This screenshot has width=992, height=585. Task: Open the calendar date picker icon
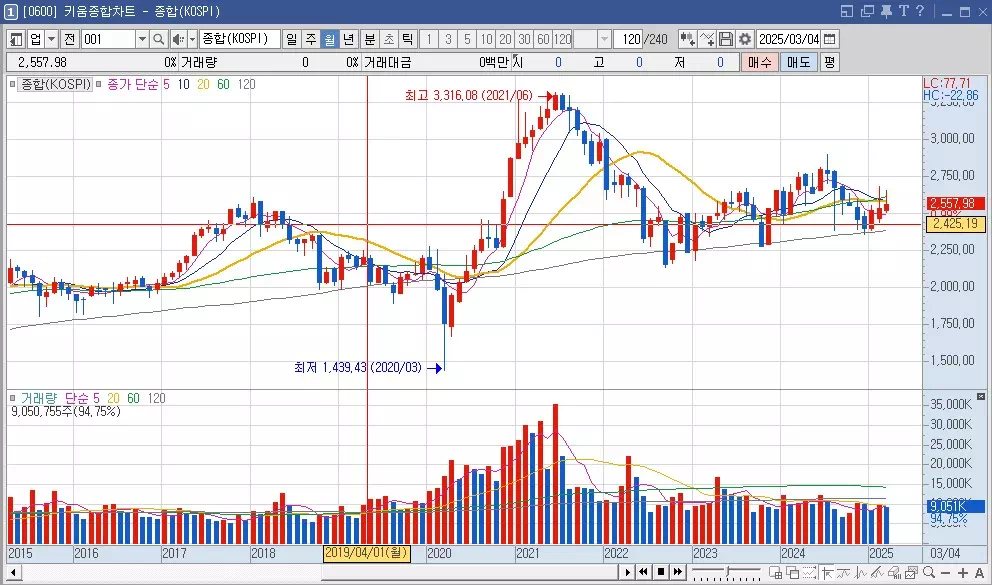[x=829, y=39]
